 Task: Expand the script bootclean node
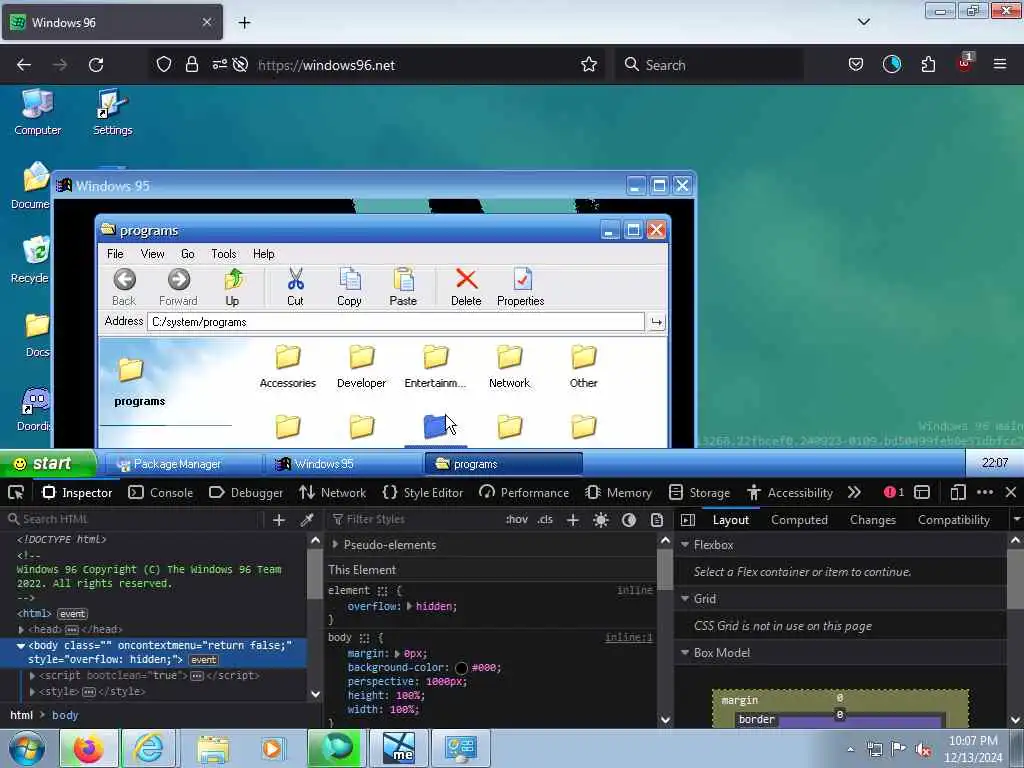click(x=33, y=676)
